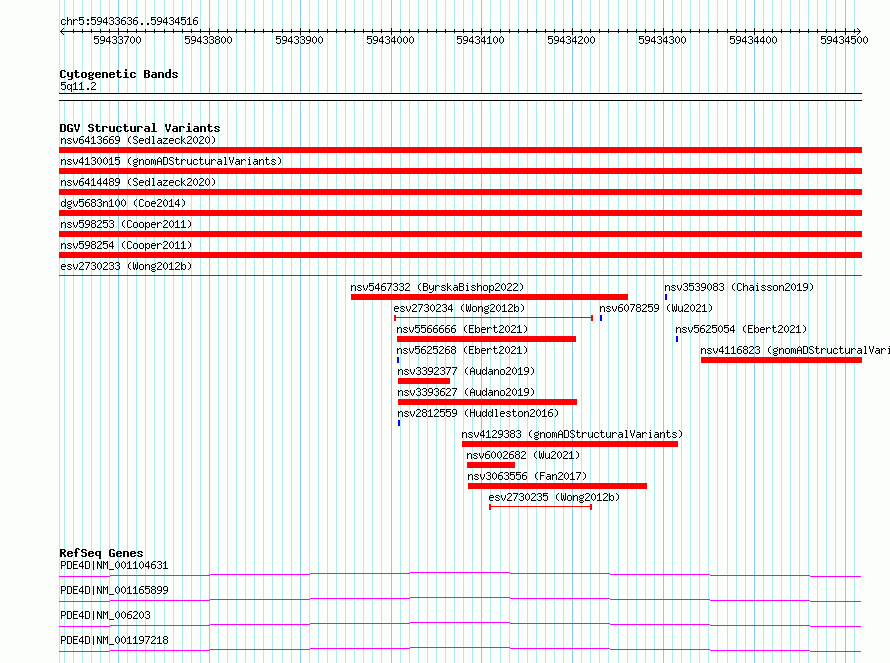The image size is (890, 663).
Task: Click the blue marker under nsv5625054 (Ebert2021)
Action: point(677,339)
